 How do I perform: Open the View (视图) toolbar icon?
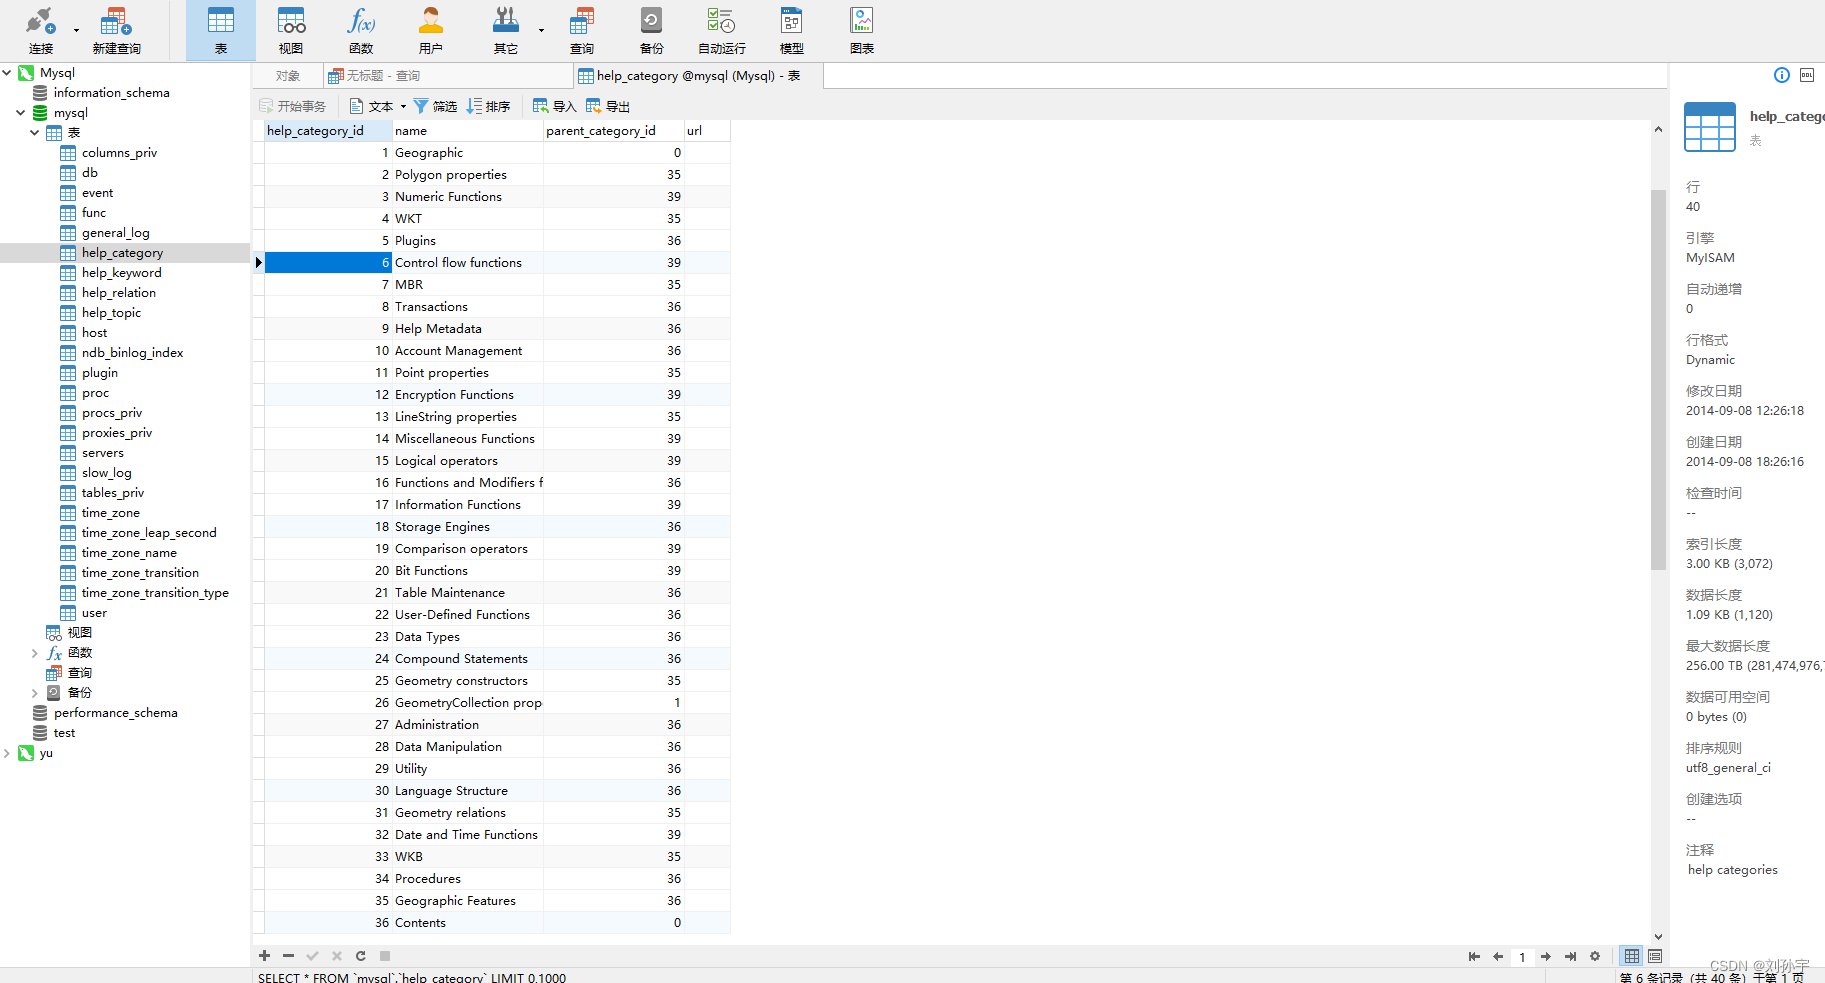coord(291,30)
